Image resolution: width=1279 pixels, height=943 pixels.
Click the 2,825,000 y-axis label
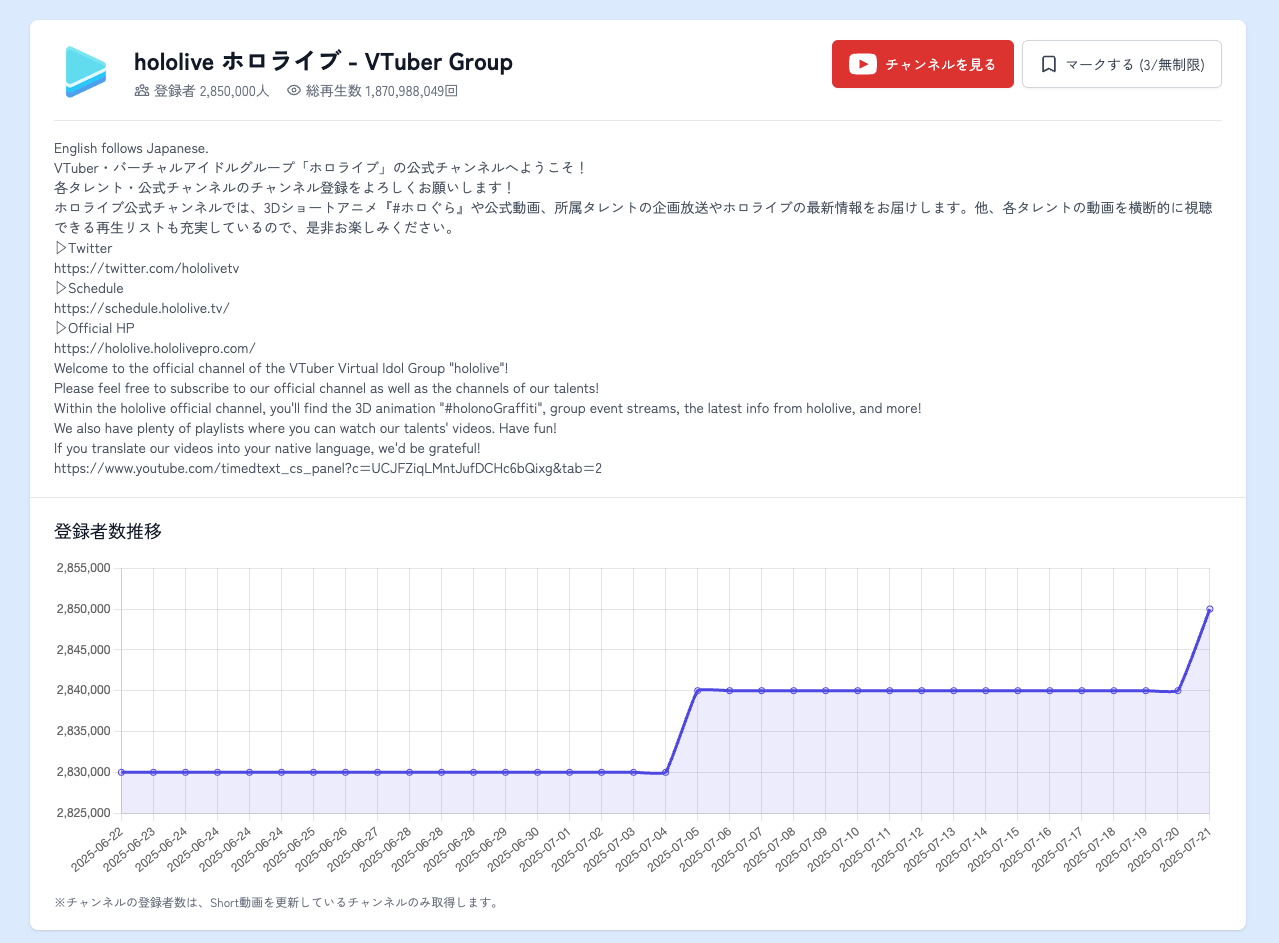(x=82, y=813)
